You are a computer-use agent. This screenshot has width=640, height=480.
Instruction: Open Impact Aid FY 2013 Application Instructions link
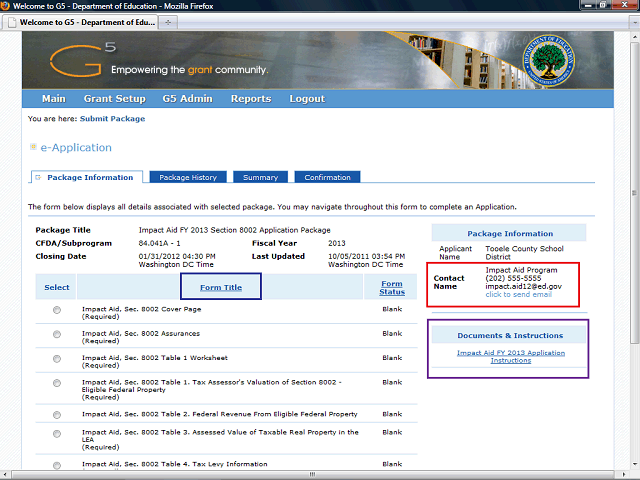(511, 356)
